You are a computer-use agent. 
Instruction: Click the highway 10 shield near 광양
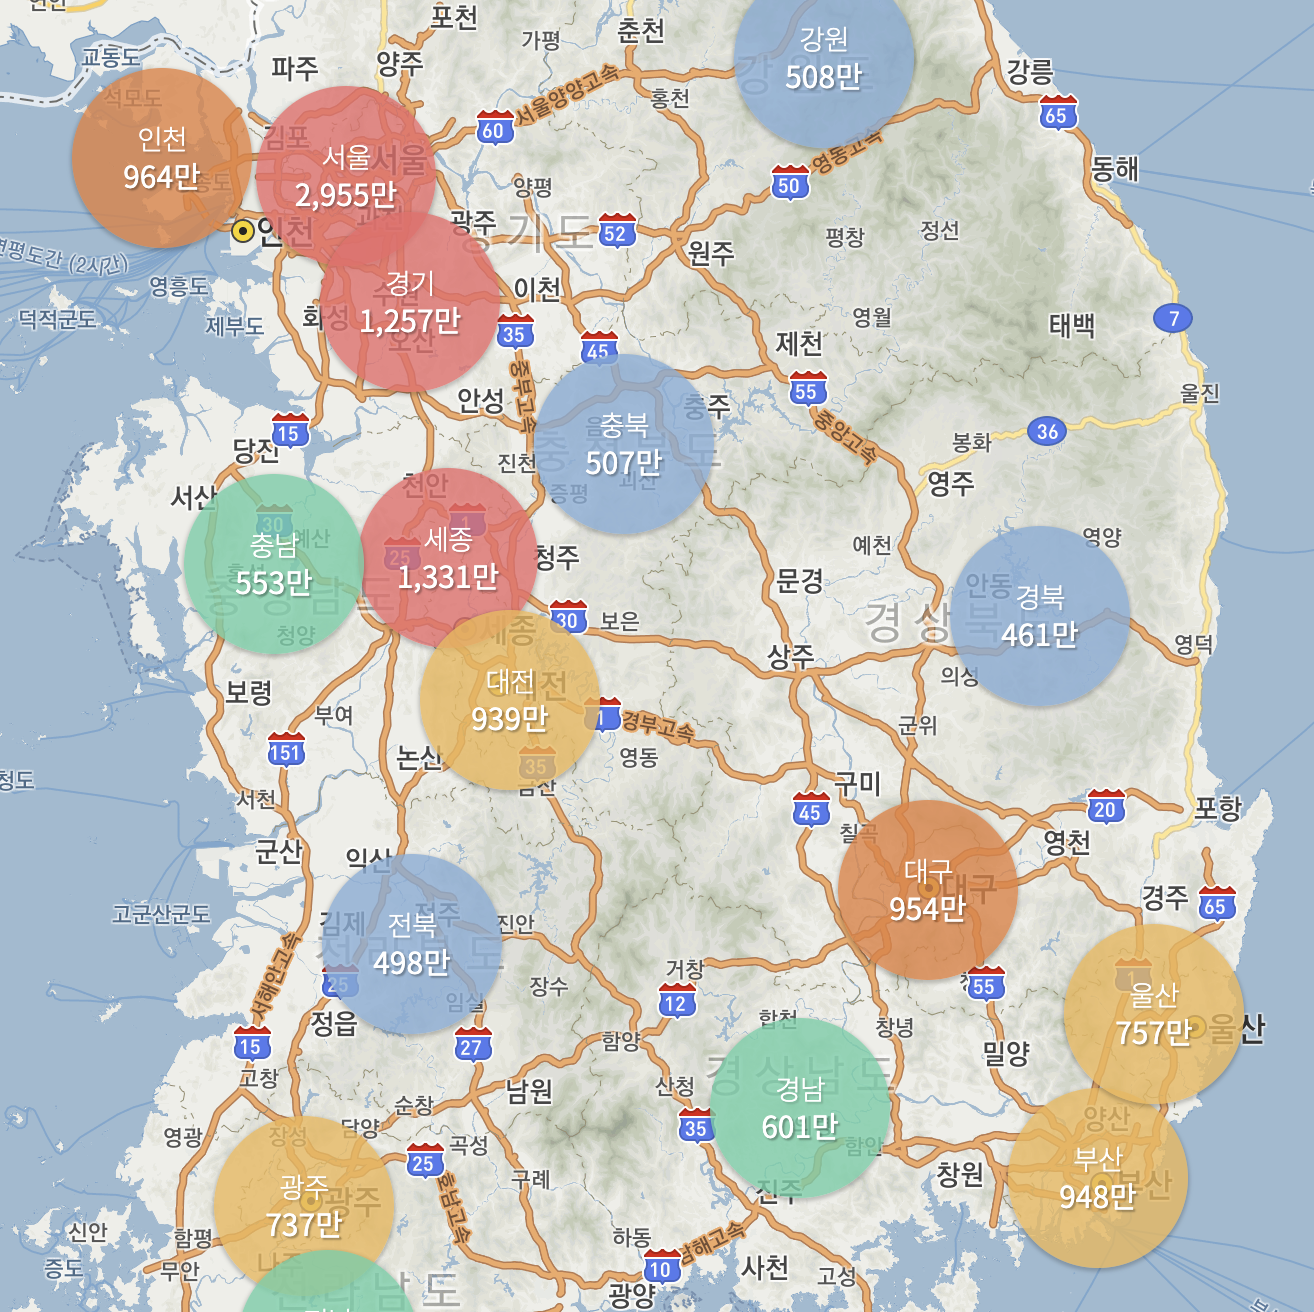pos(661,1266)
